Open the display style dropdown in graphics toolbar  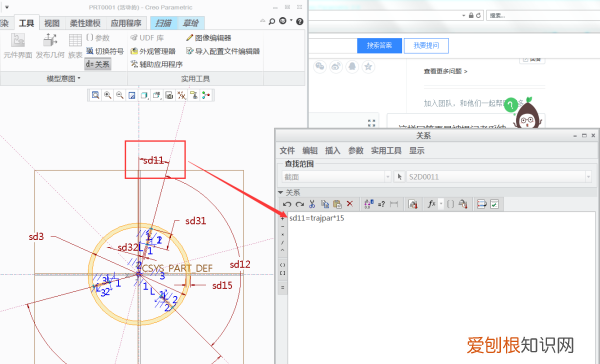(x=144, y=95)
